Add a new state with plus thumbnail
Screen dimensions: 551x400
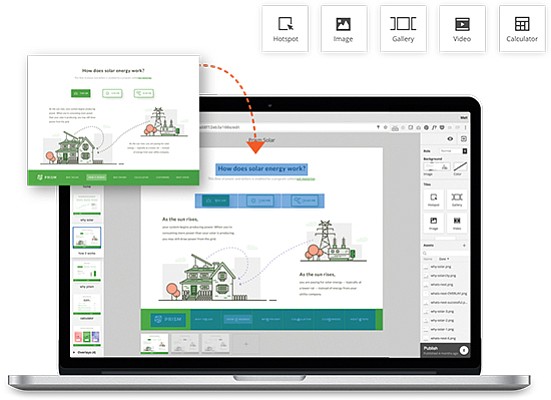tap(246, 343)
